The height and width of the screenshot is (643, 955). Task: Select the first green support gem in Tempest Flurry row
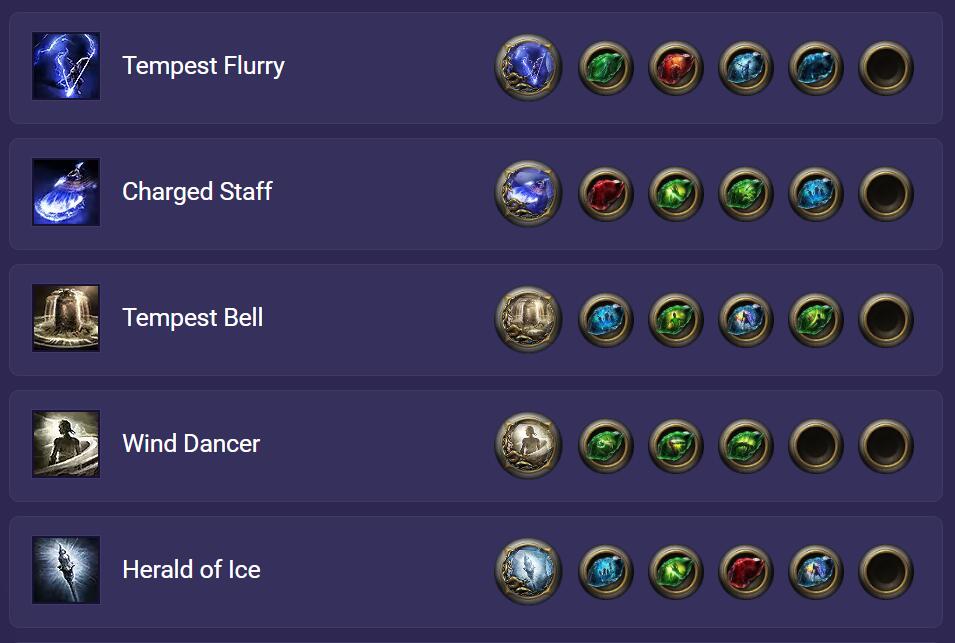605,68
